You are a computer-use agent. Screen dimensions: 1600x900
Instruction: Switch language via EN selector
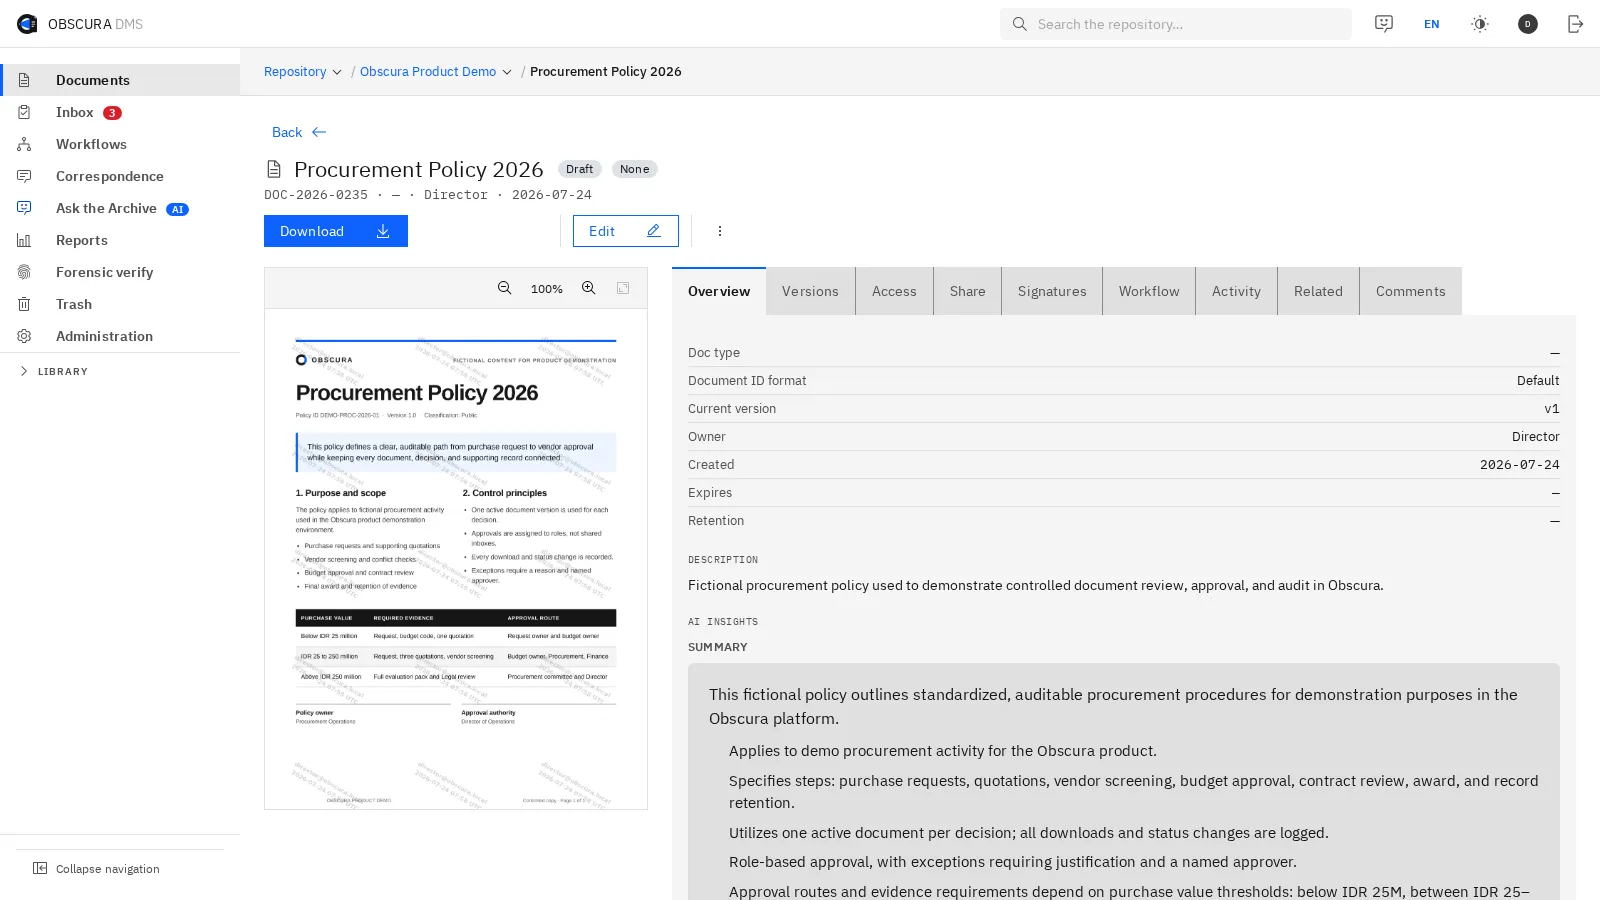(x=1432, y=24)
